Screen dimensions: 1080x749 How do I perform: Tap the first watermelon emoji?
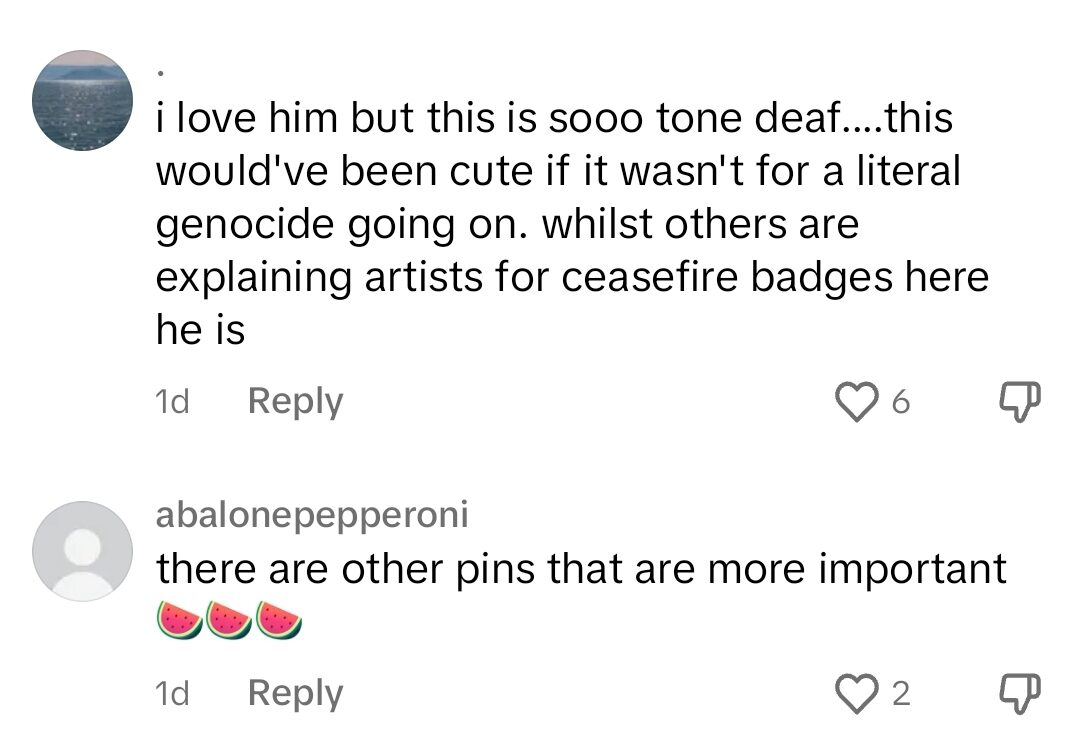point(180,619)
